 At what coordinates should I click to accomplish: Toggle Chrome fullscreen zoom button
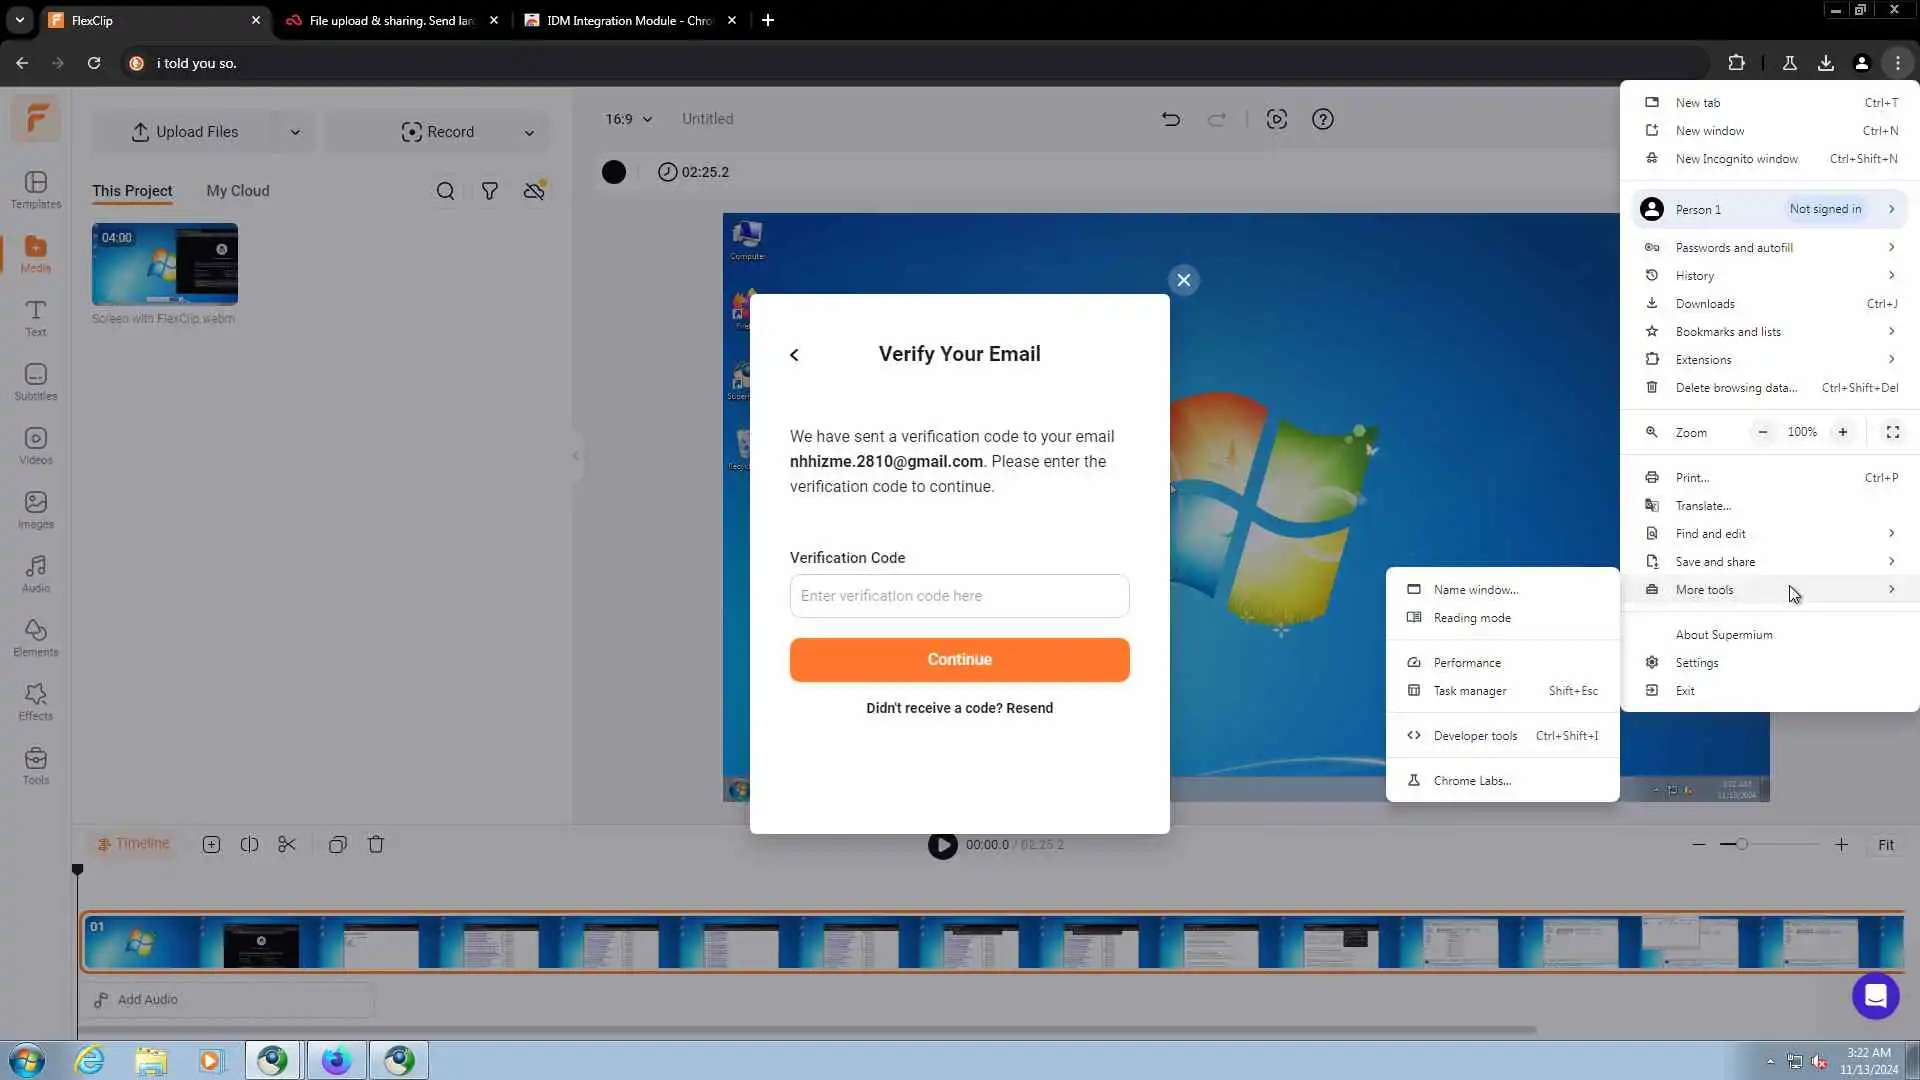pyautogui.click(x=1892, y=432)
